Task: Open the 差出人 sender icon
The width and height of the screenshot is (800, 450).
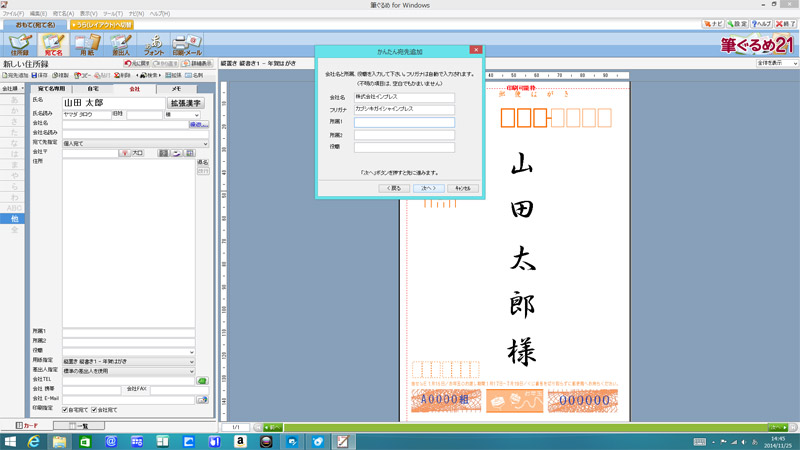Action: click(121, 45)
